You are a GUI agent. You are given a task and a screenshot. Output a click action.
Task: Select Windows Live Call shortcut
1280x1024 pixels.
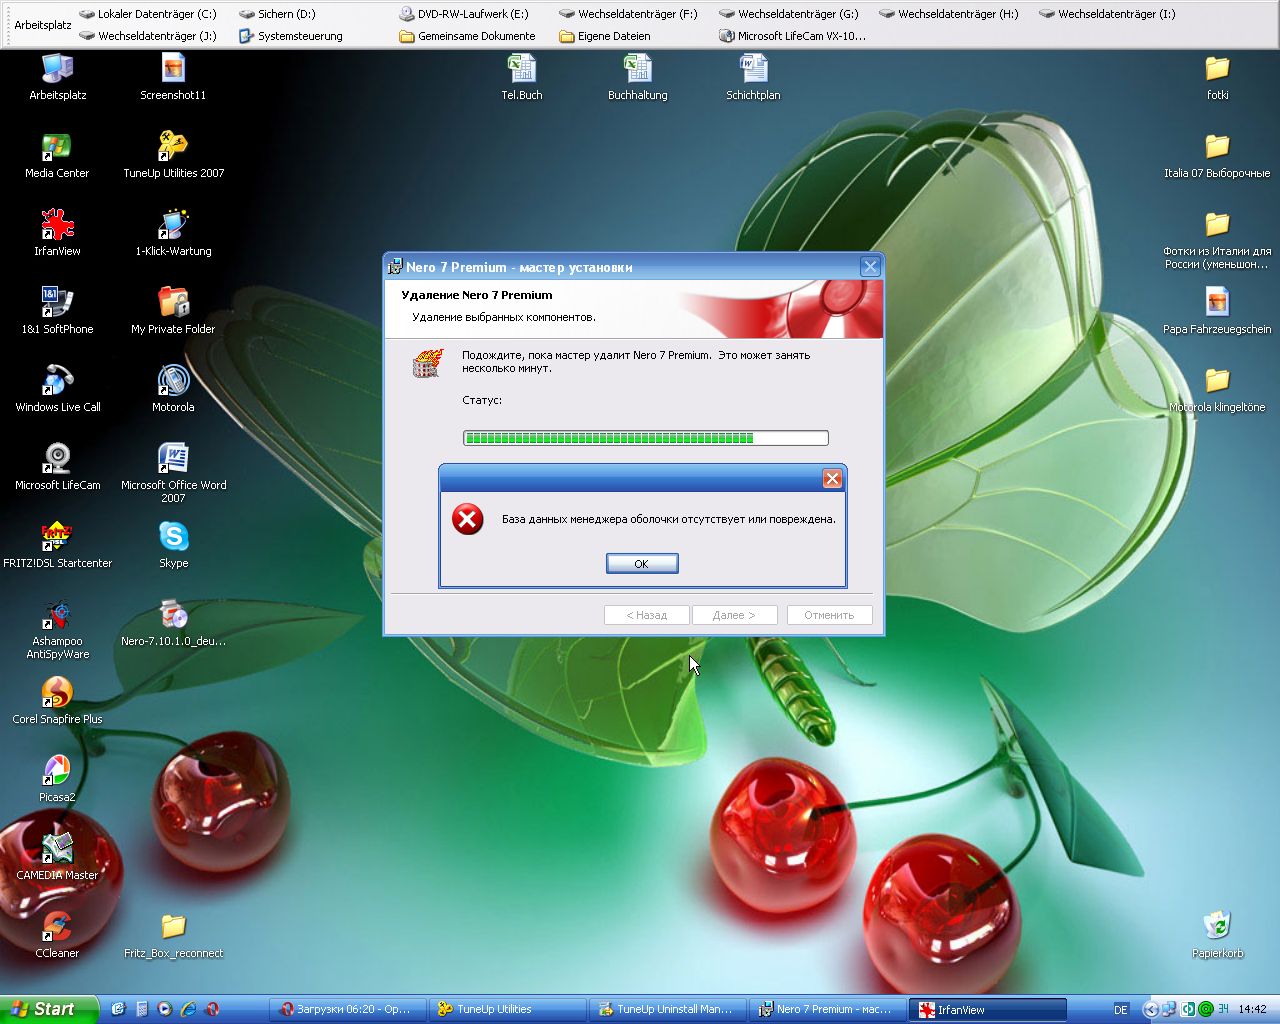tap(57, 389)
